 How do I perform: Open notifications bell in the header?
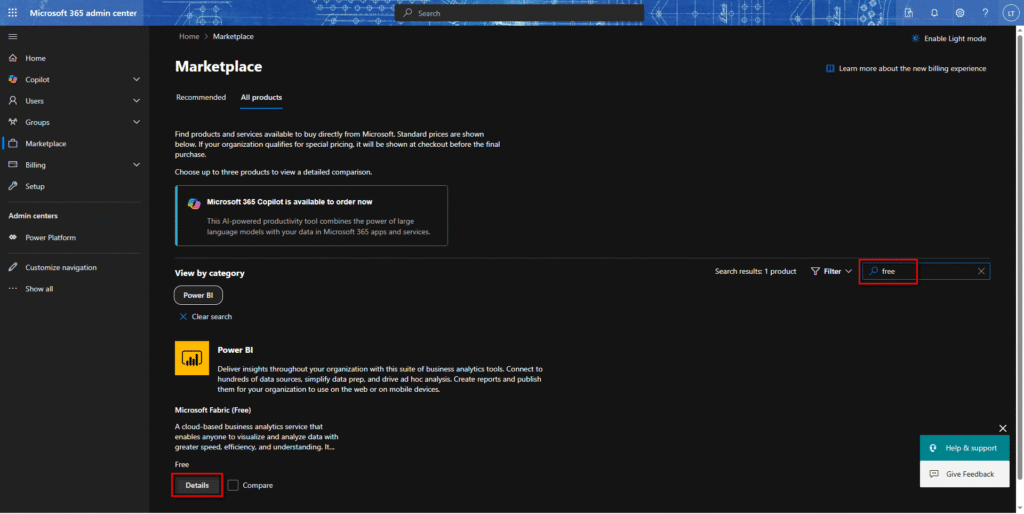coord(934,13)
